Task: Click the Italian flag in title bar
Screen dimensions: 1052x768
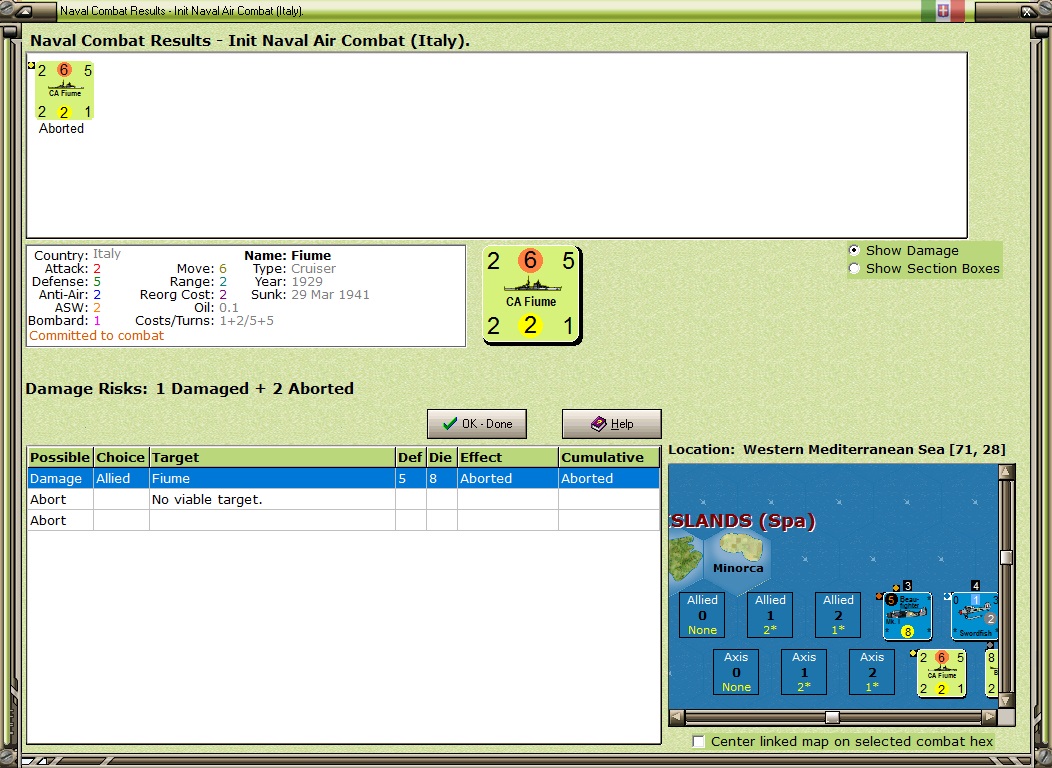Action: click(943, 11)
